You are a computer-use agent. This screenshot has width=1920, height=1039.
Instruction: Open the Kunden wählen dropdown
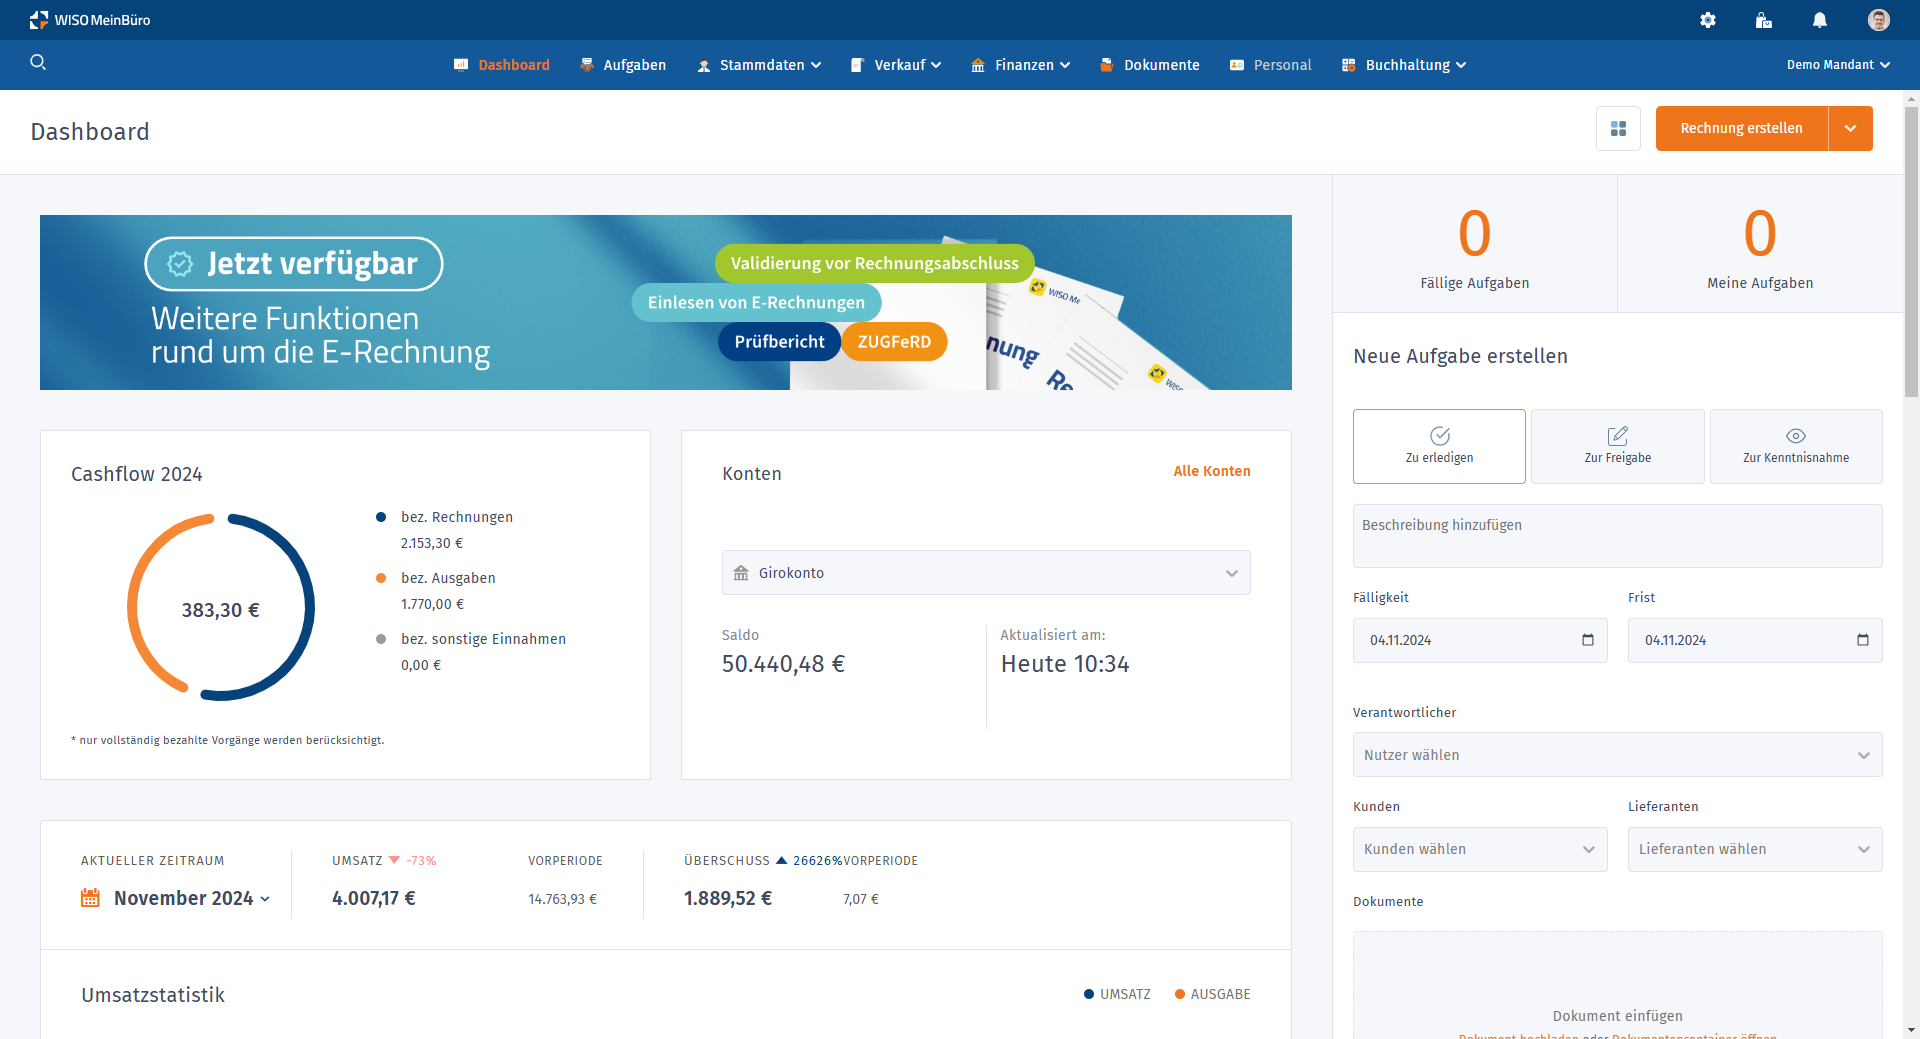point(1480,849)
